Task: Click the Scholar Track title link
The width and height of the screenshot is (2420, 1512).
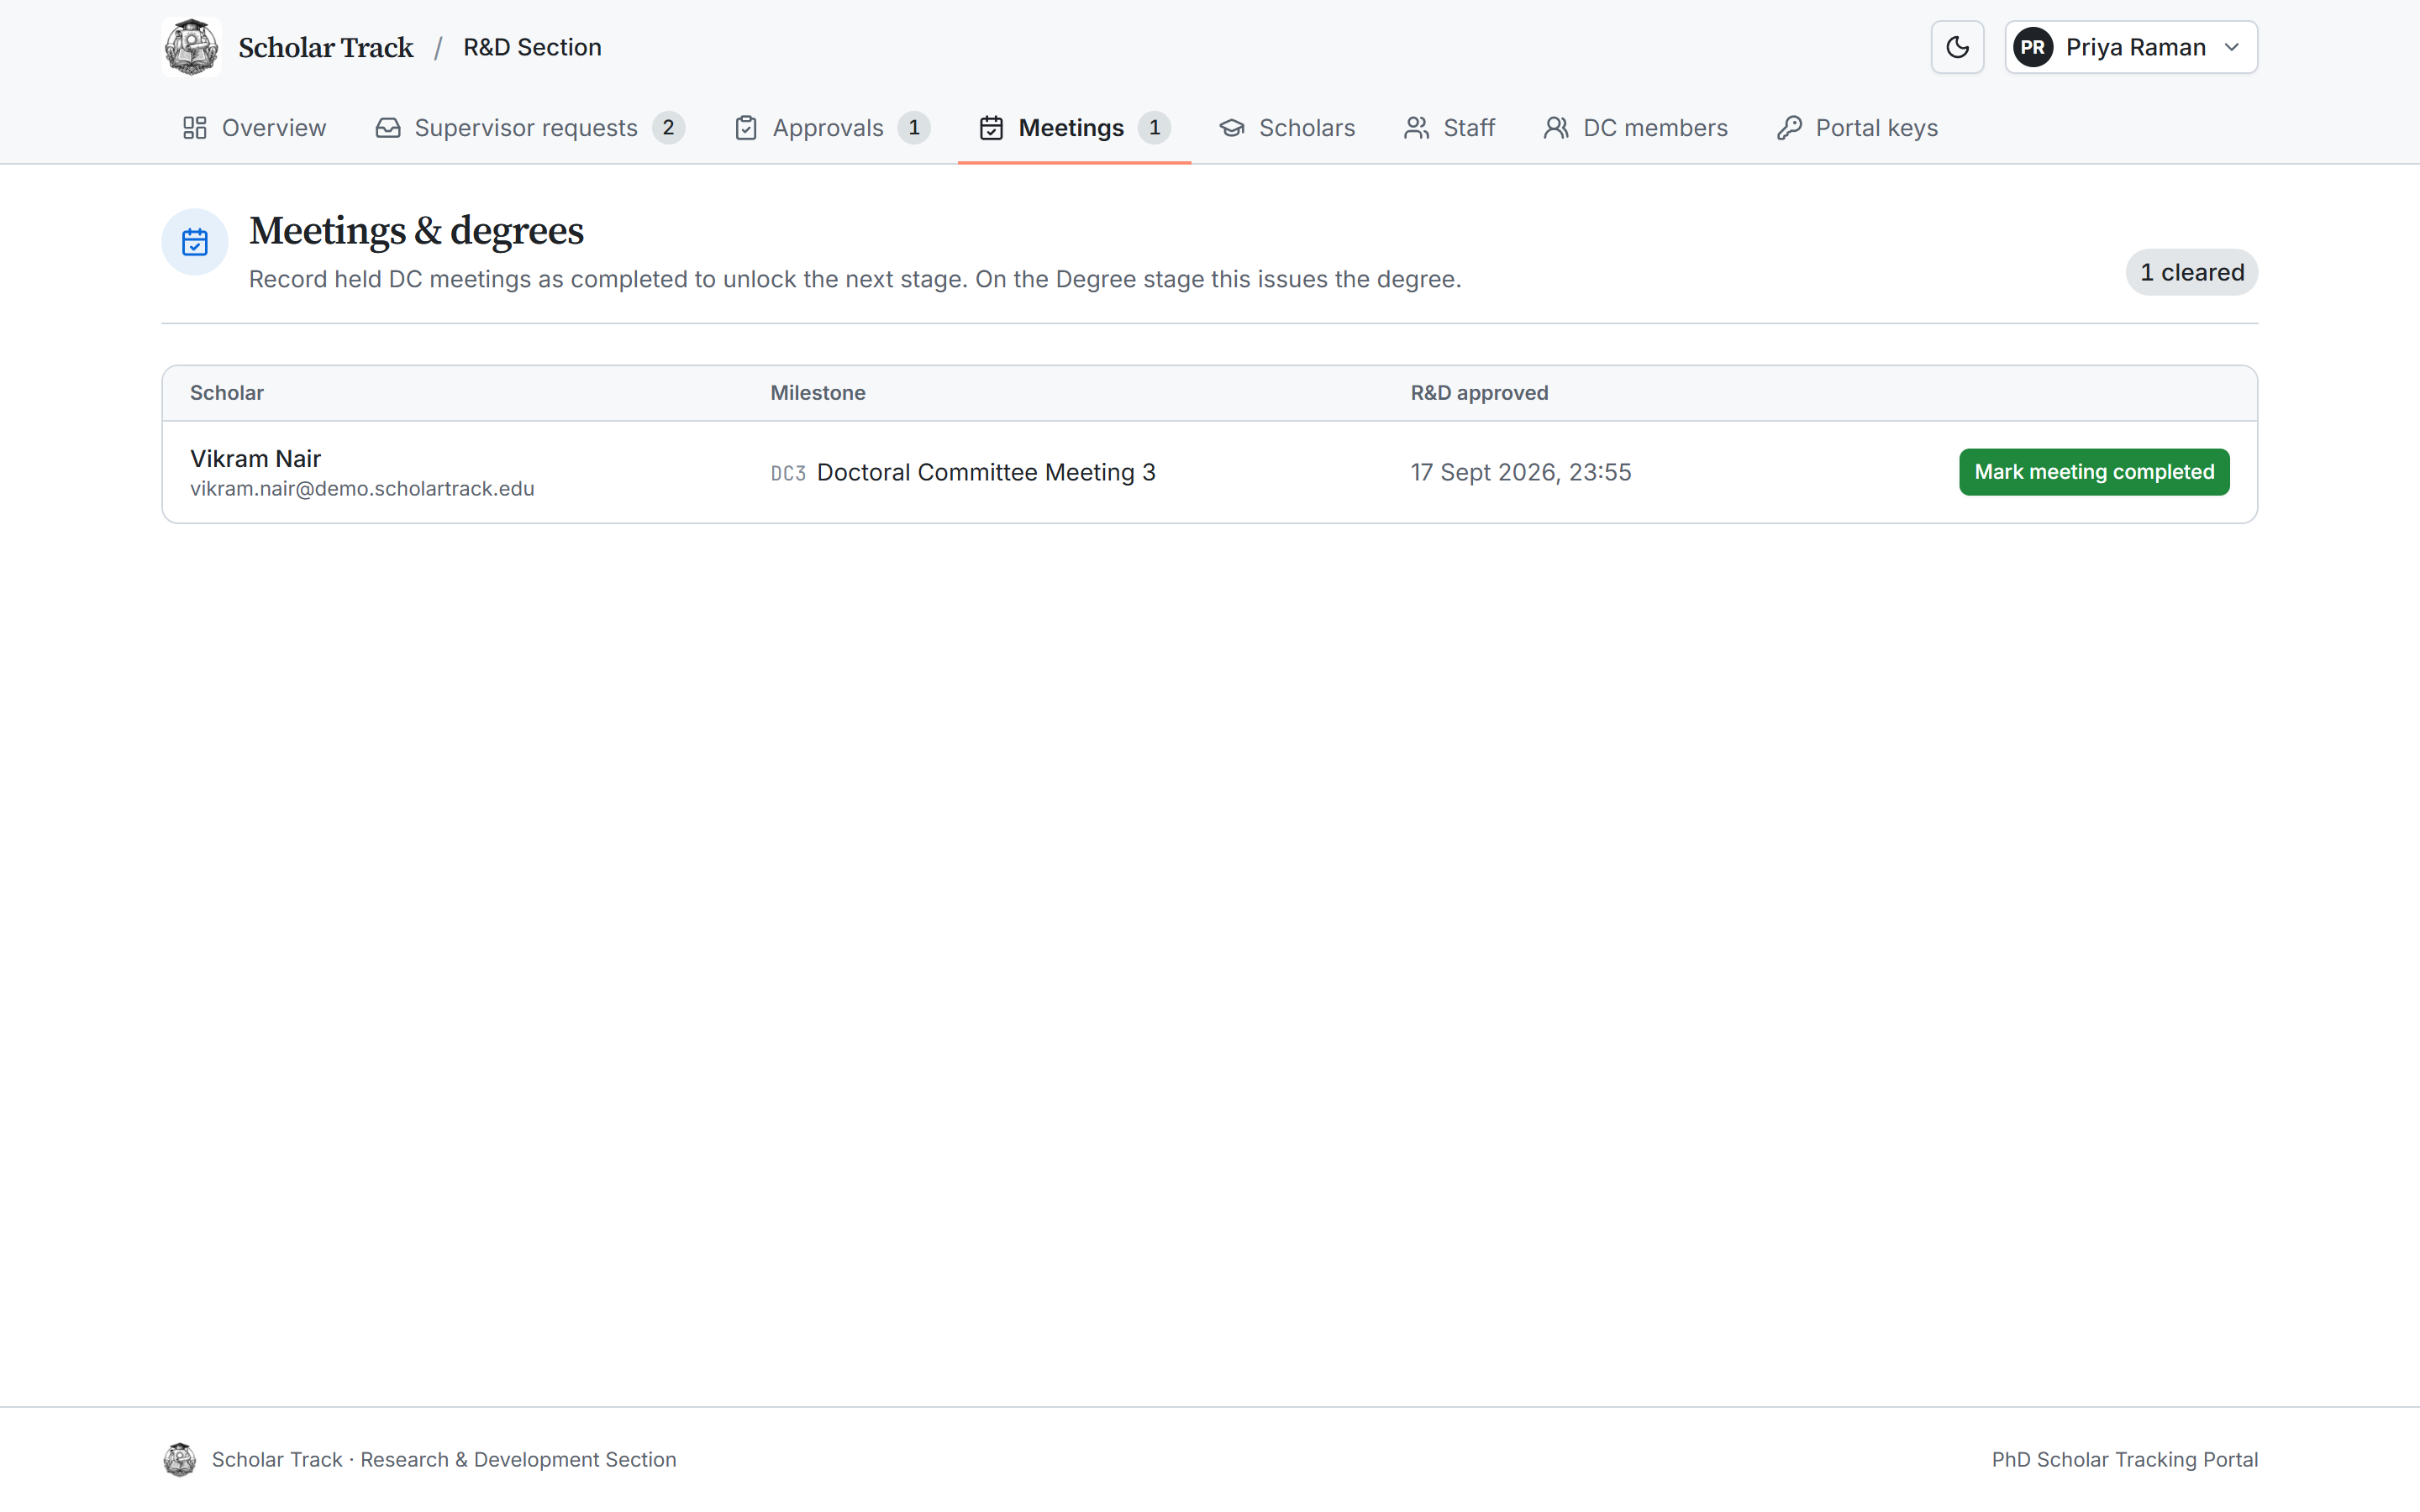Action: point(326,47)
